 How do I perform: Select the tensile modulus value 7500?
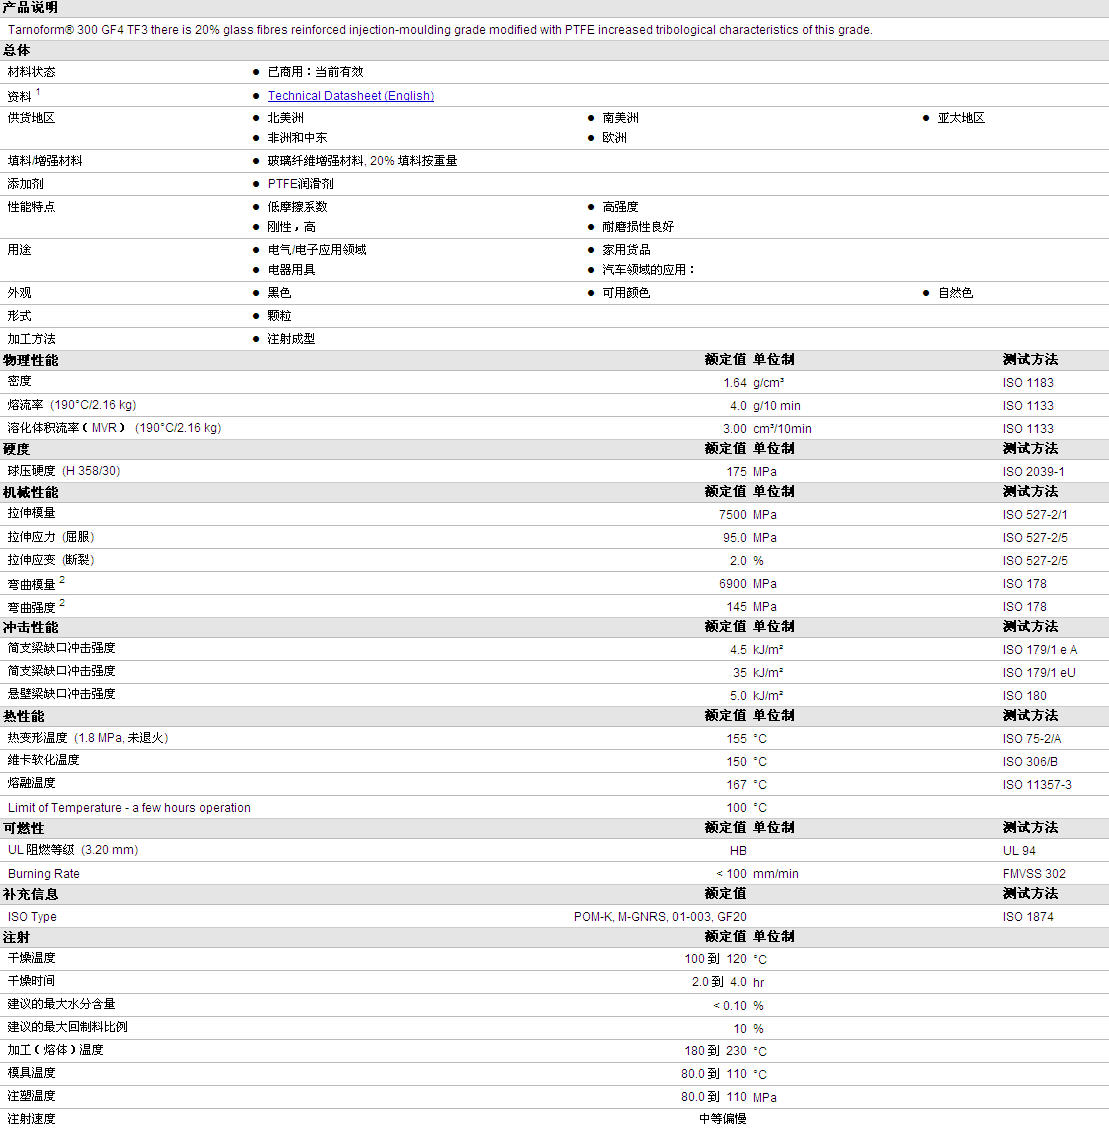point(733,516)
